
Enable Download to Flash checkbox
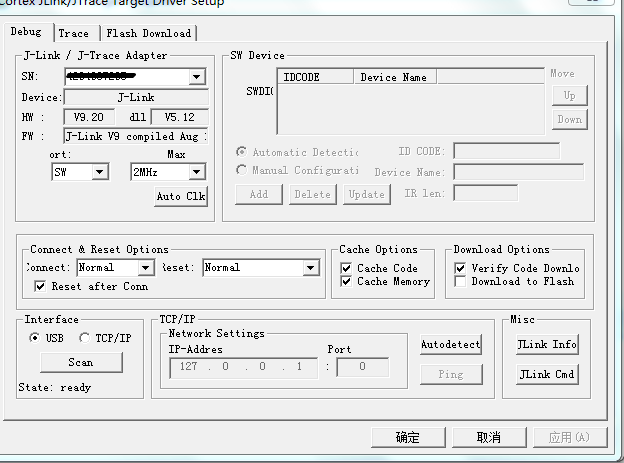[460, 282]
